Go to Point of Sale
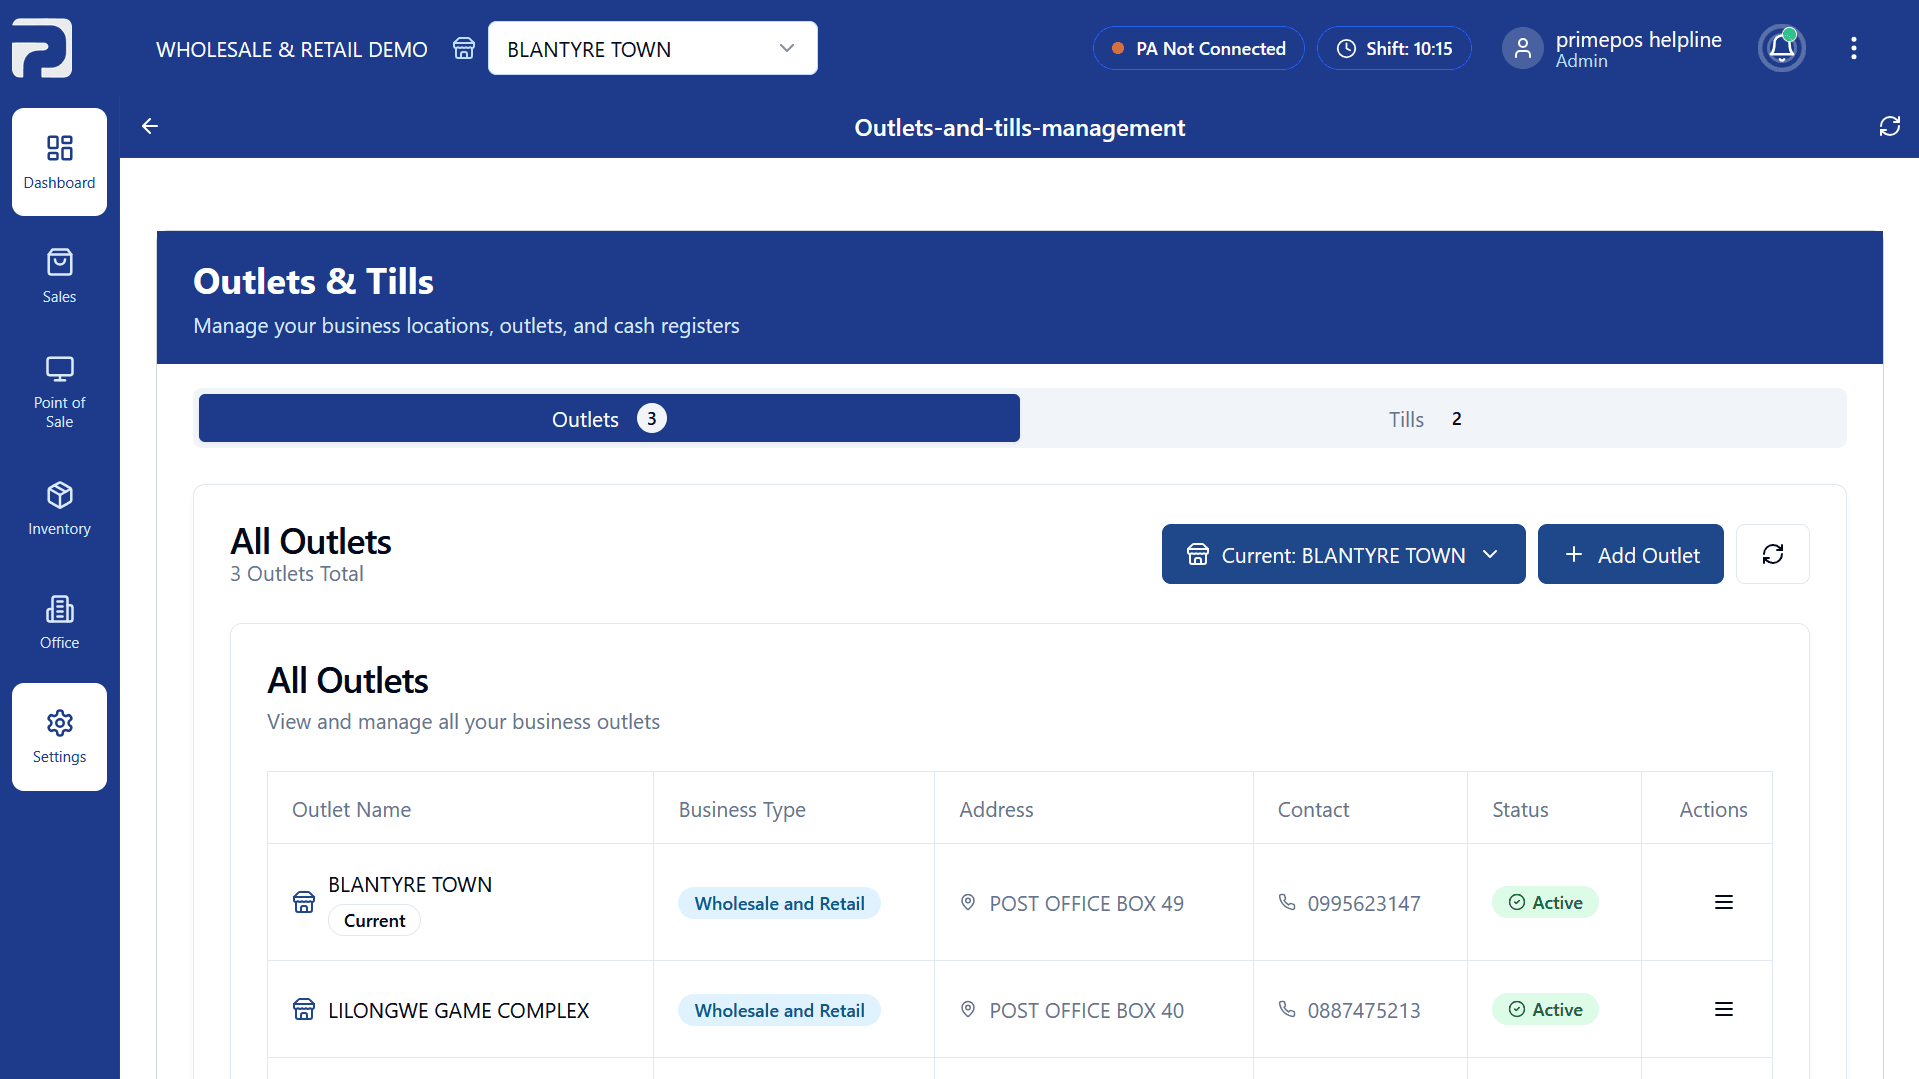1919x1079 pixels. 59,392
